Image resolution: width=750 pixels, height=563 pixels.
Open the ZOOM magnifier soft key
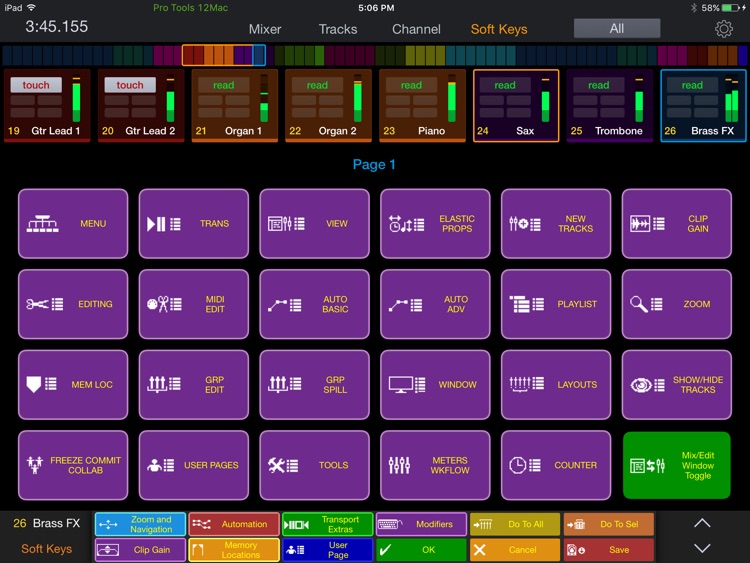point(677,304)
